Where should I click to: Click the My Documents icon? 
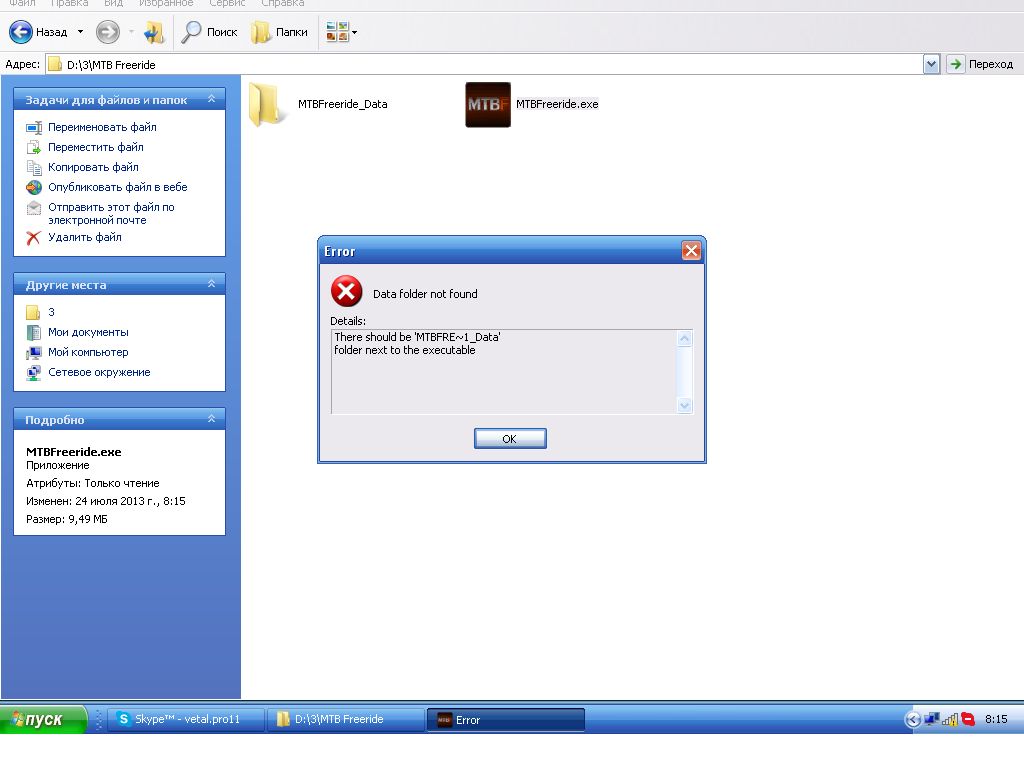[x=33, y=332]
